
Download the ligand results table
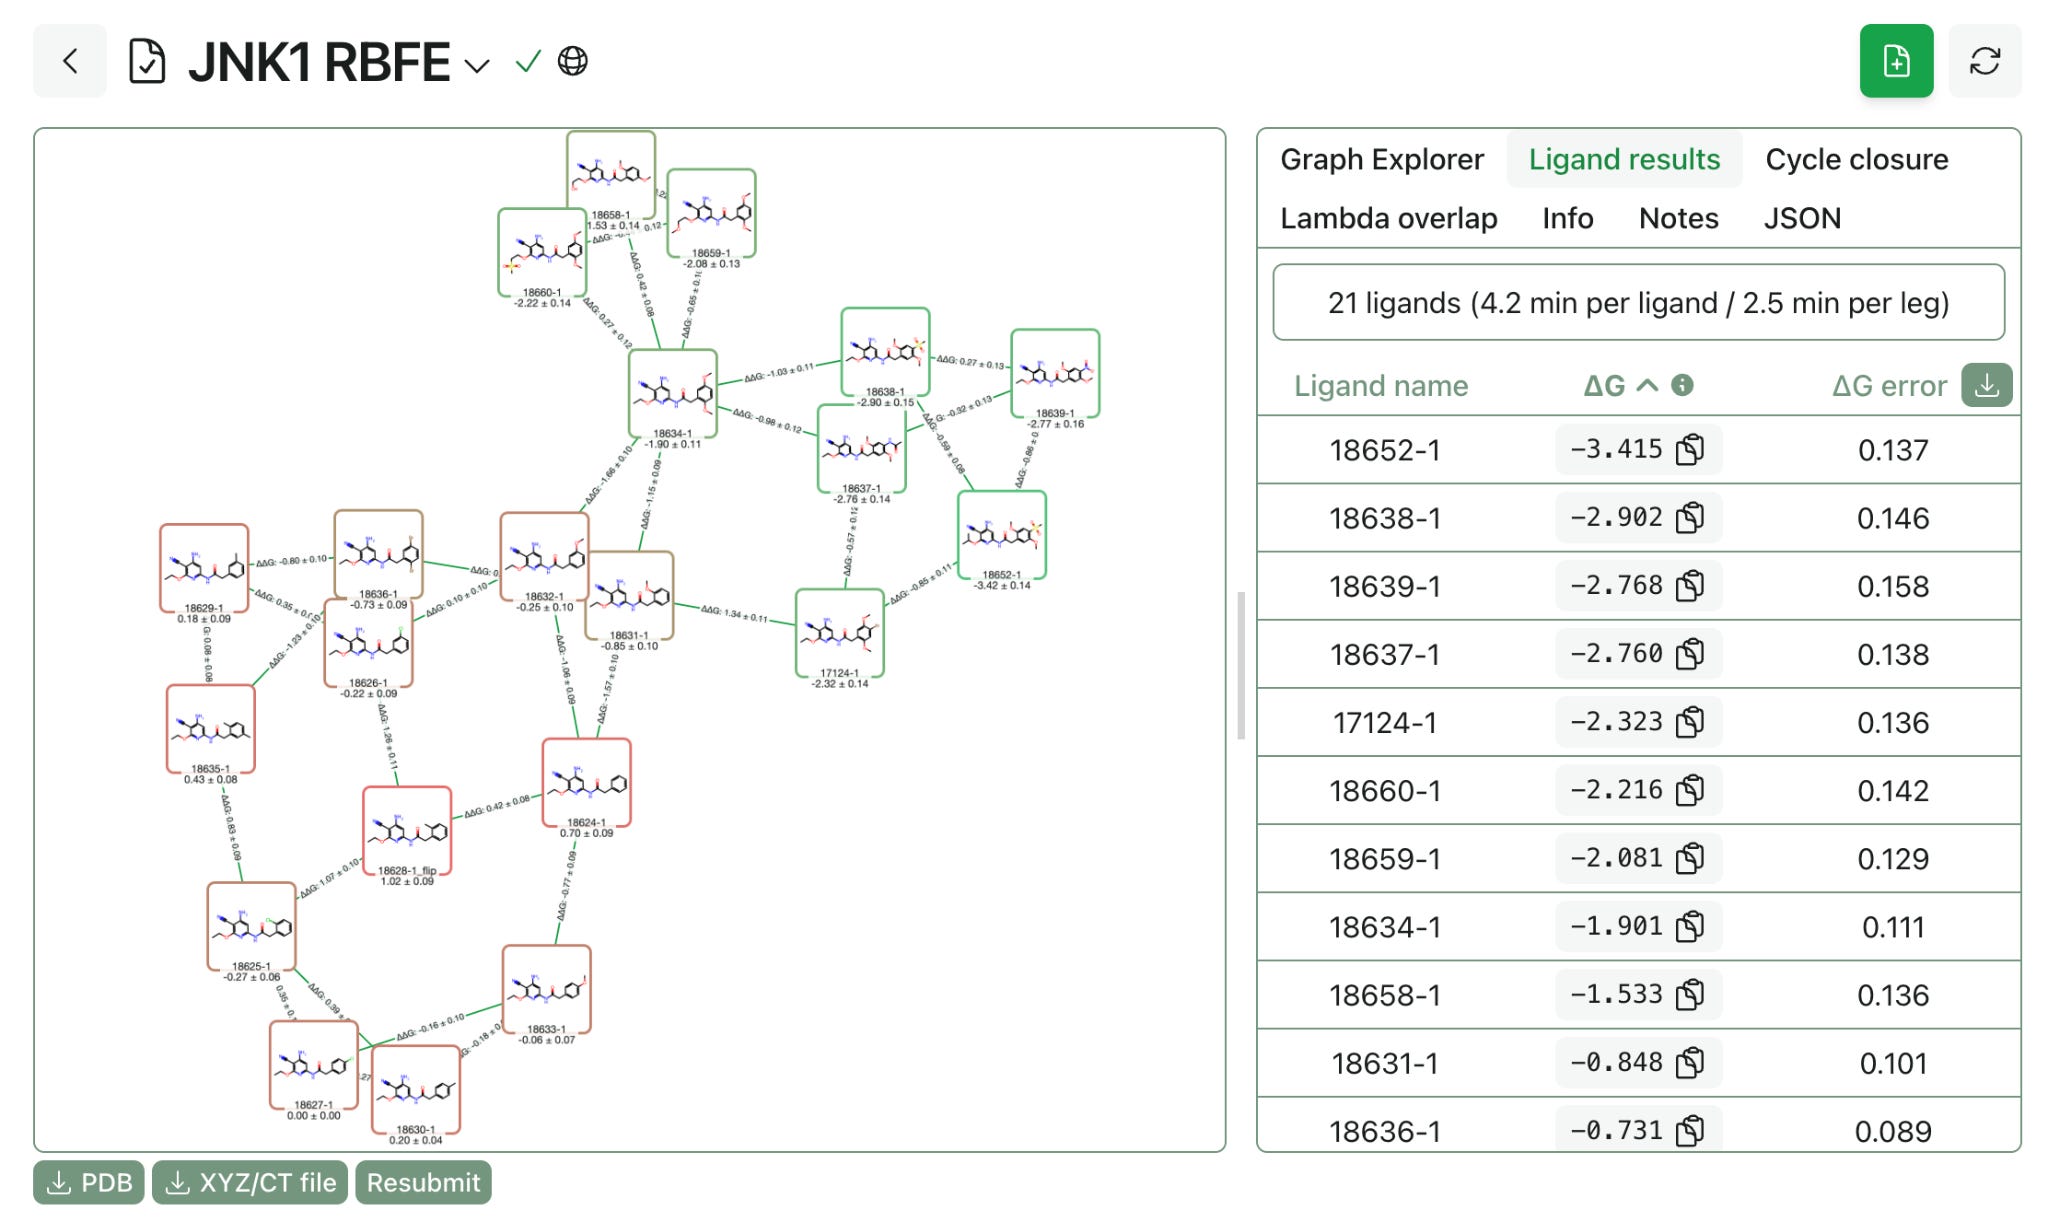click(1986, 385)
